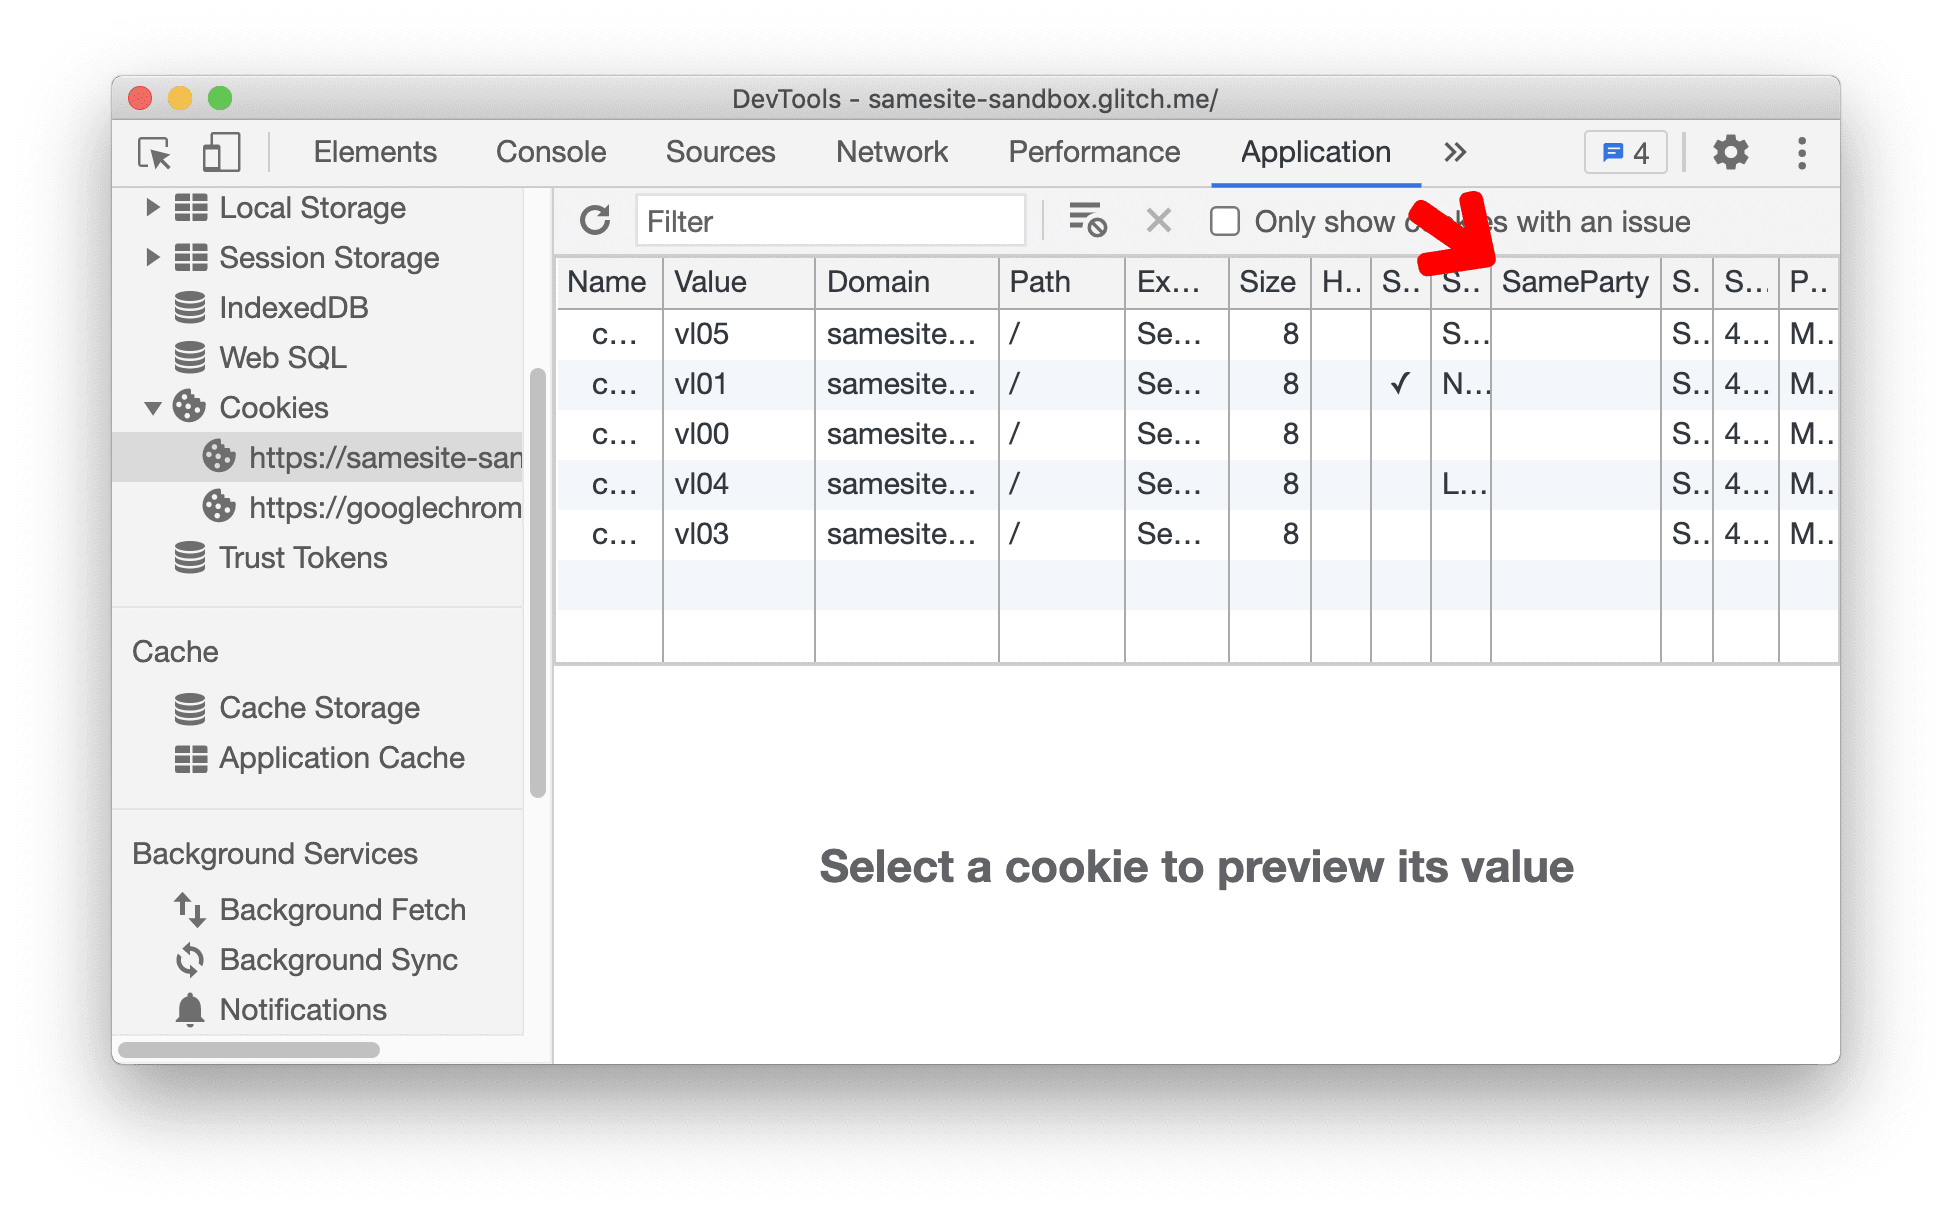
Task: Click the inspect element cursor icon
Action: tap(155, 151)
